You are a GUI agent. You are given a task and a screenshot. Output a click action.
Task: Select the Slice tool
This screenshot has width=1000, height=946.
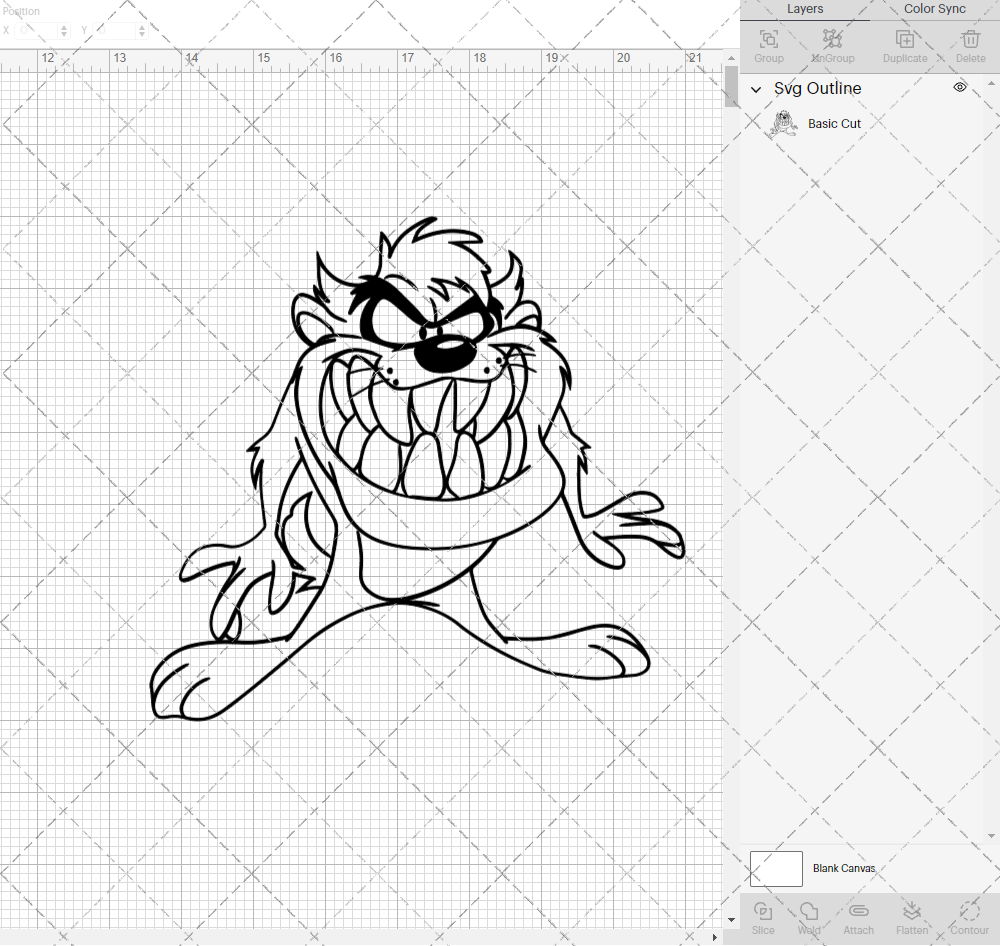click(x=763, y=917)
